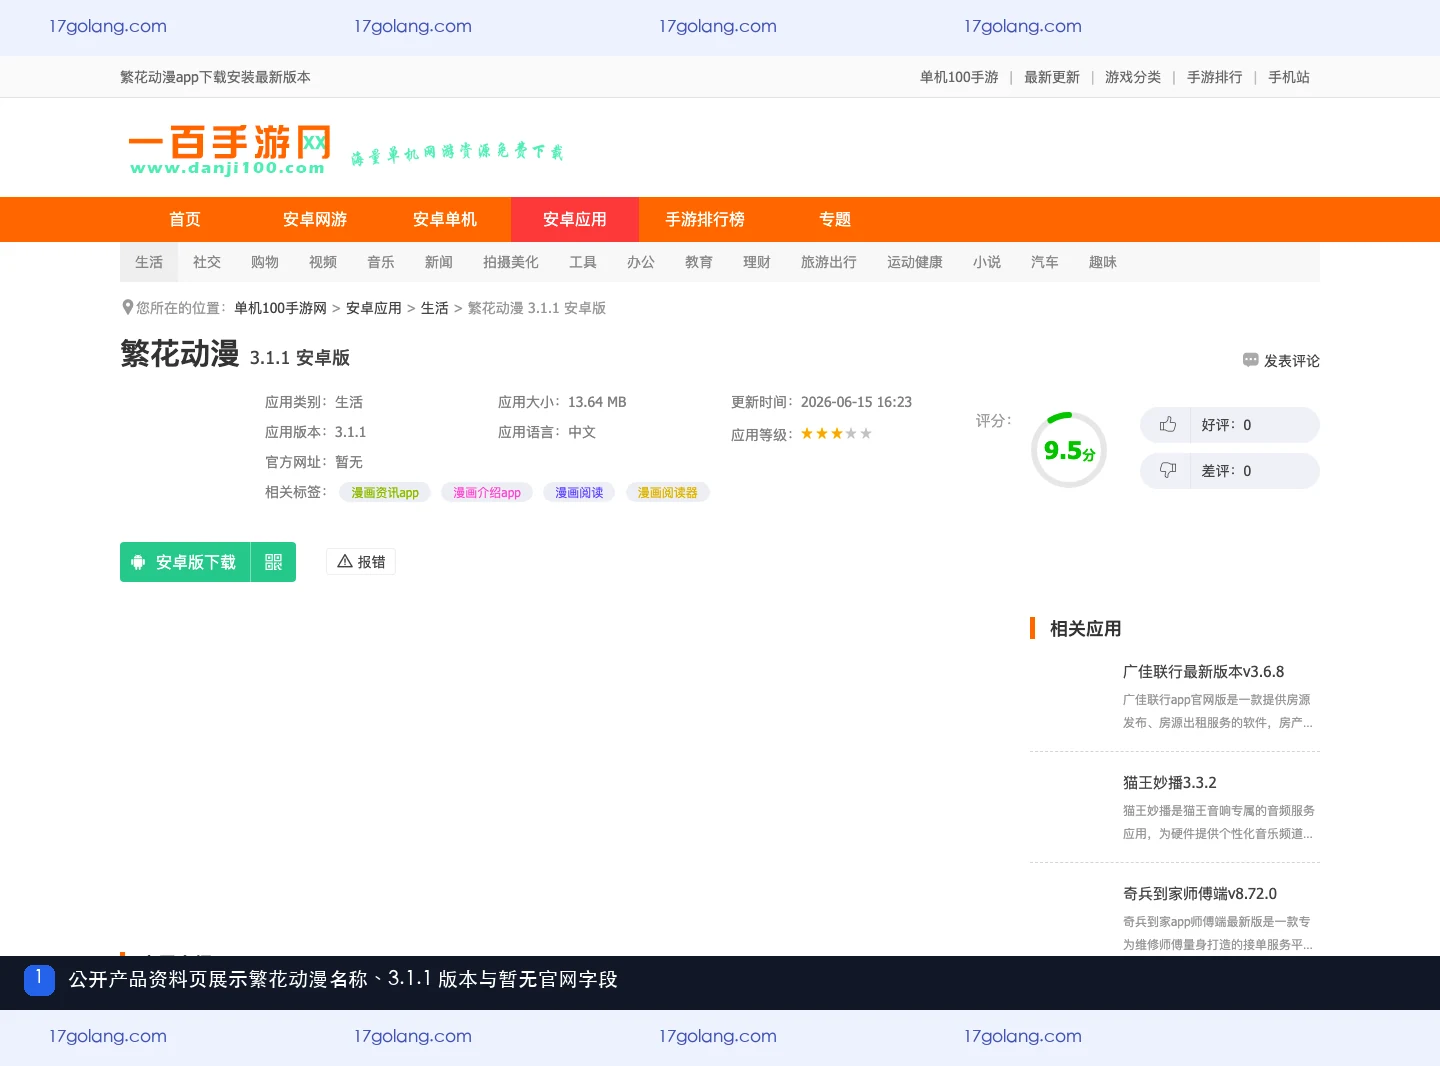This screenshot has height=1066, width=1440.
Task: Click the location pin icon in breadcrumb
Action: 127,308
